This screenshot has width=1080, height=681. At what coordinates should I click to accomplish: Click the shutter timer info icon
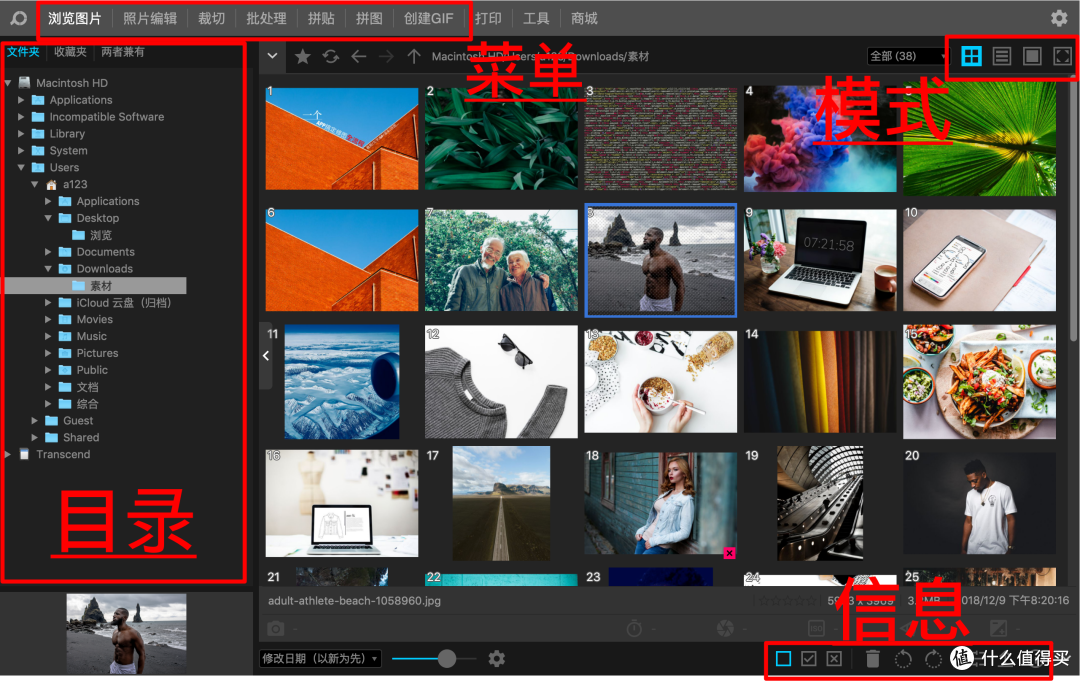pyautogui.click(x=634, y=628)
